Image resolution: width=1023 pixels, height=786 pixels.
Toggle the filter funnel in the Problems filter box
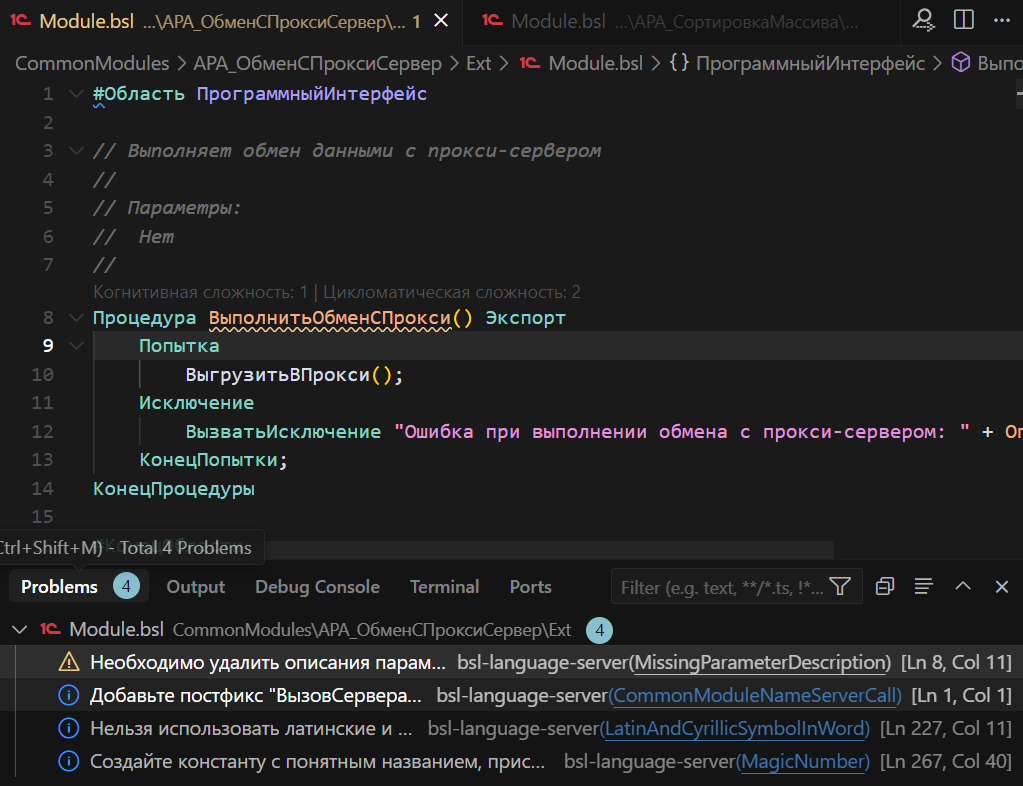842,587
